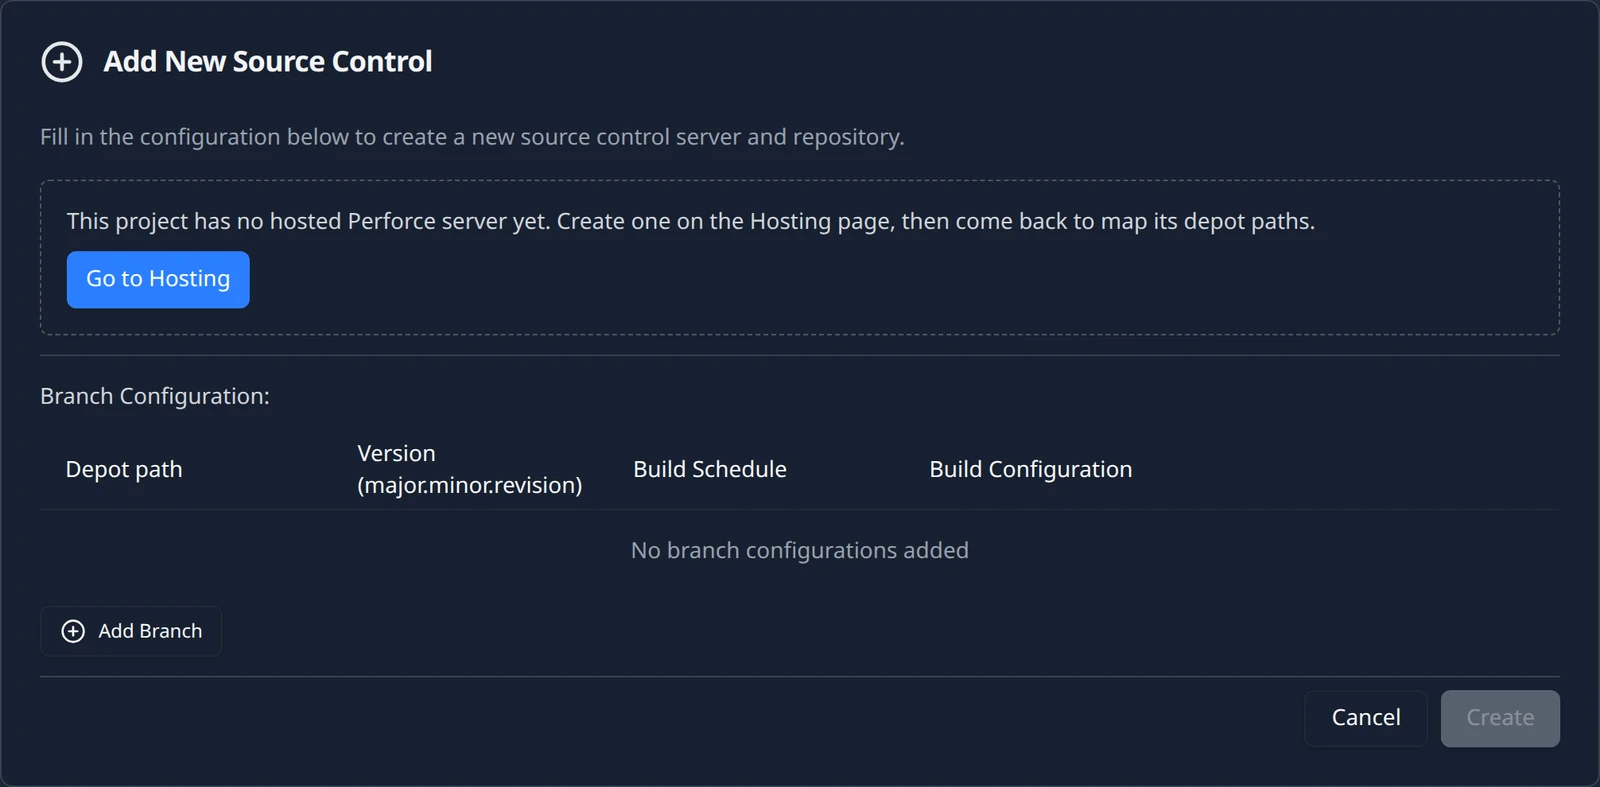The width and height of the screenshot is (1600, 787).
Task: Click the Branch Configuration label
Action: pyautogui.click(x=155, y=396)
